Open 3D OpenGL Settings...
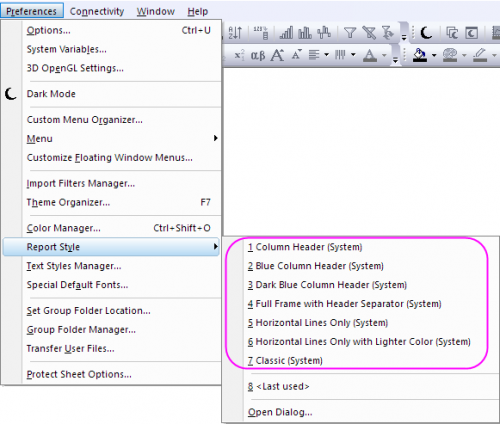The height and width of the screenshot is (424, 500). pos(112,68)
